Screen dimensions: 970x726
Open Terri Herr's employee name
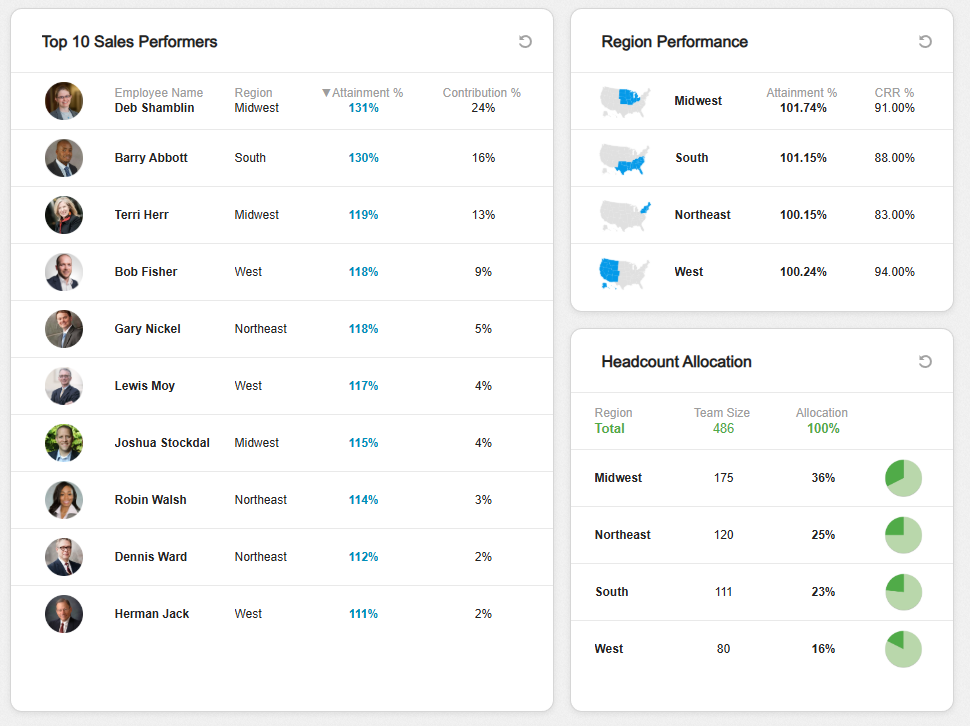[141, 215]
